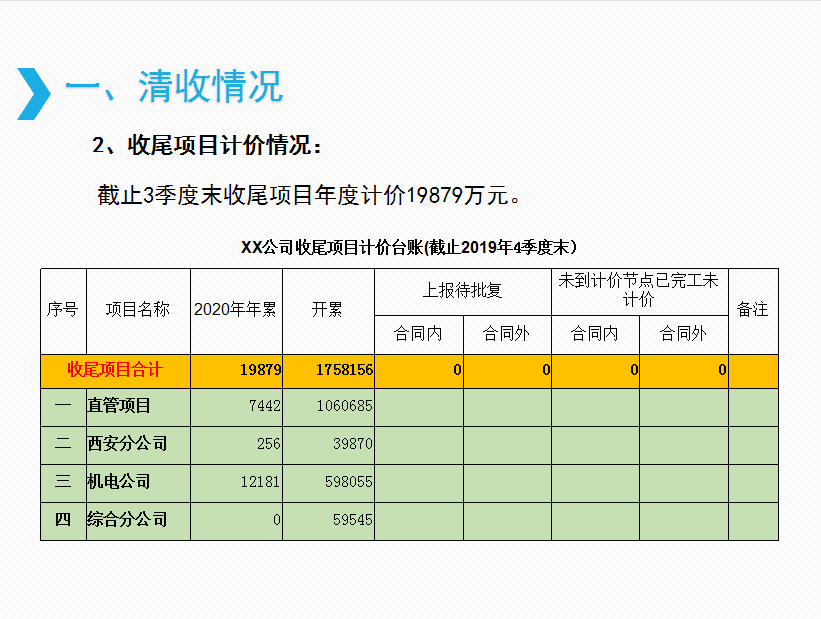821x619 pixels.
Task: Click the value '7442'
Action: click(x=264, y=406)
